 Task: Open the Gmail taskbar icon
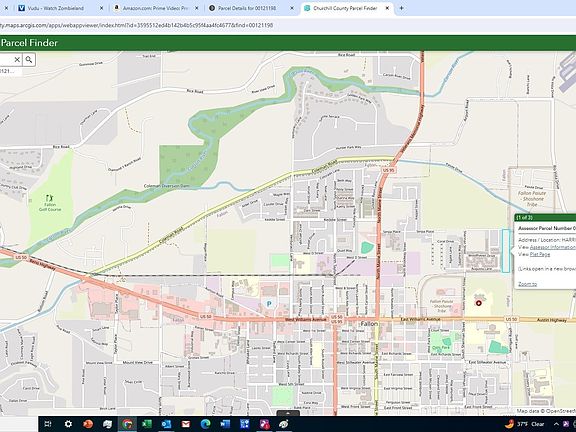click(x=186, y=424)
